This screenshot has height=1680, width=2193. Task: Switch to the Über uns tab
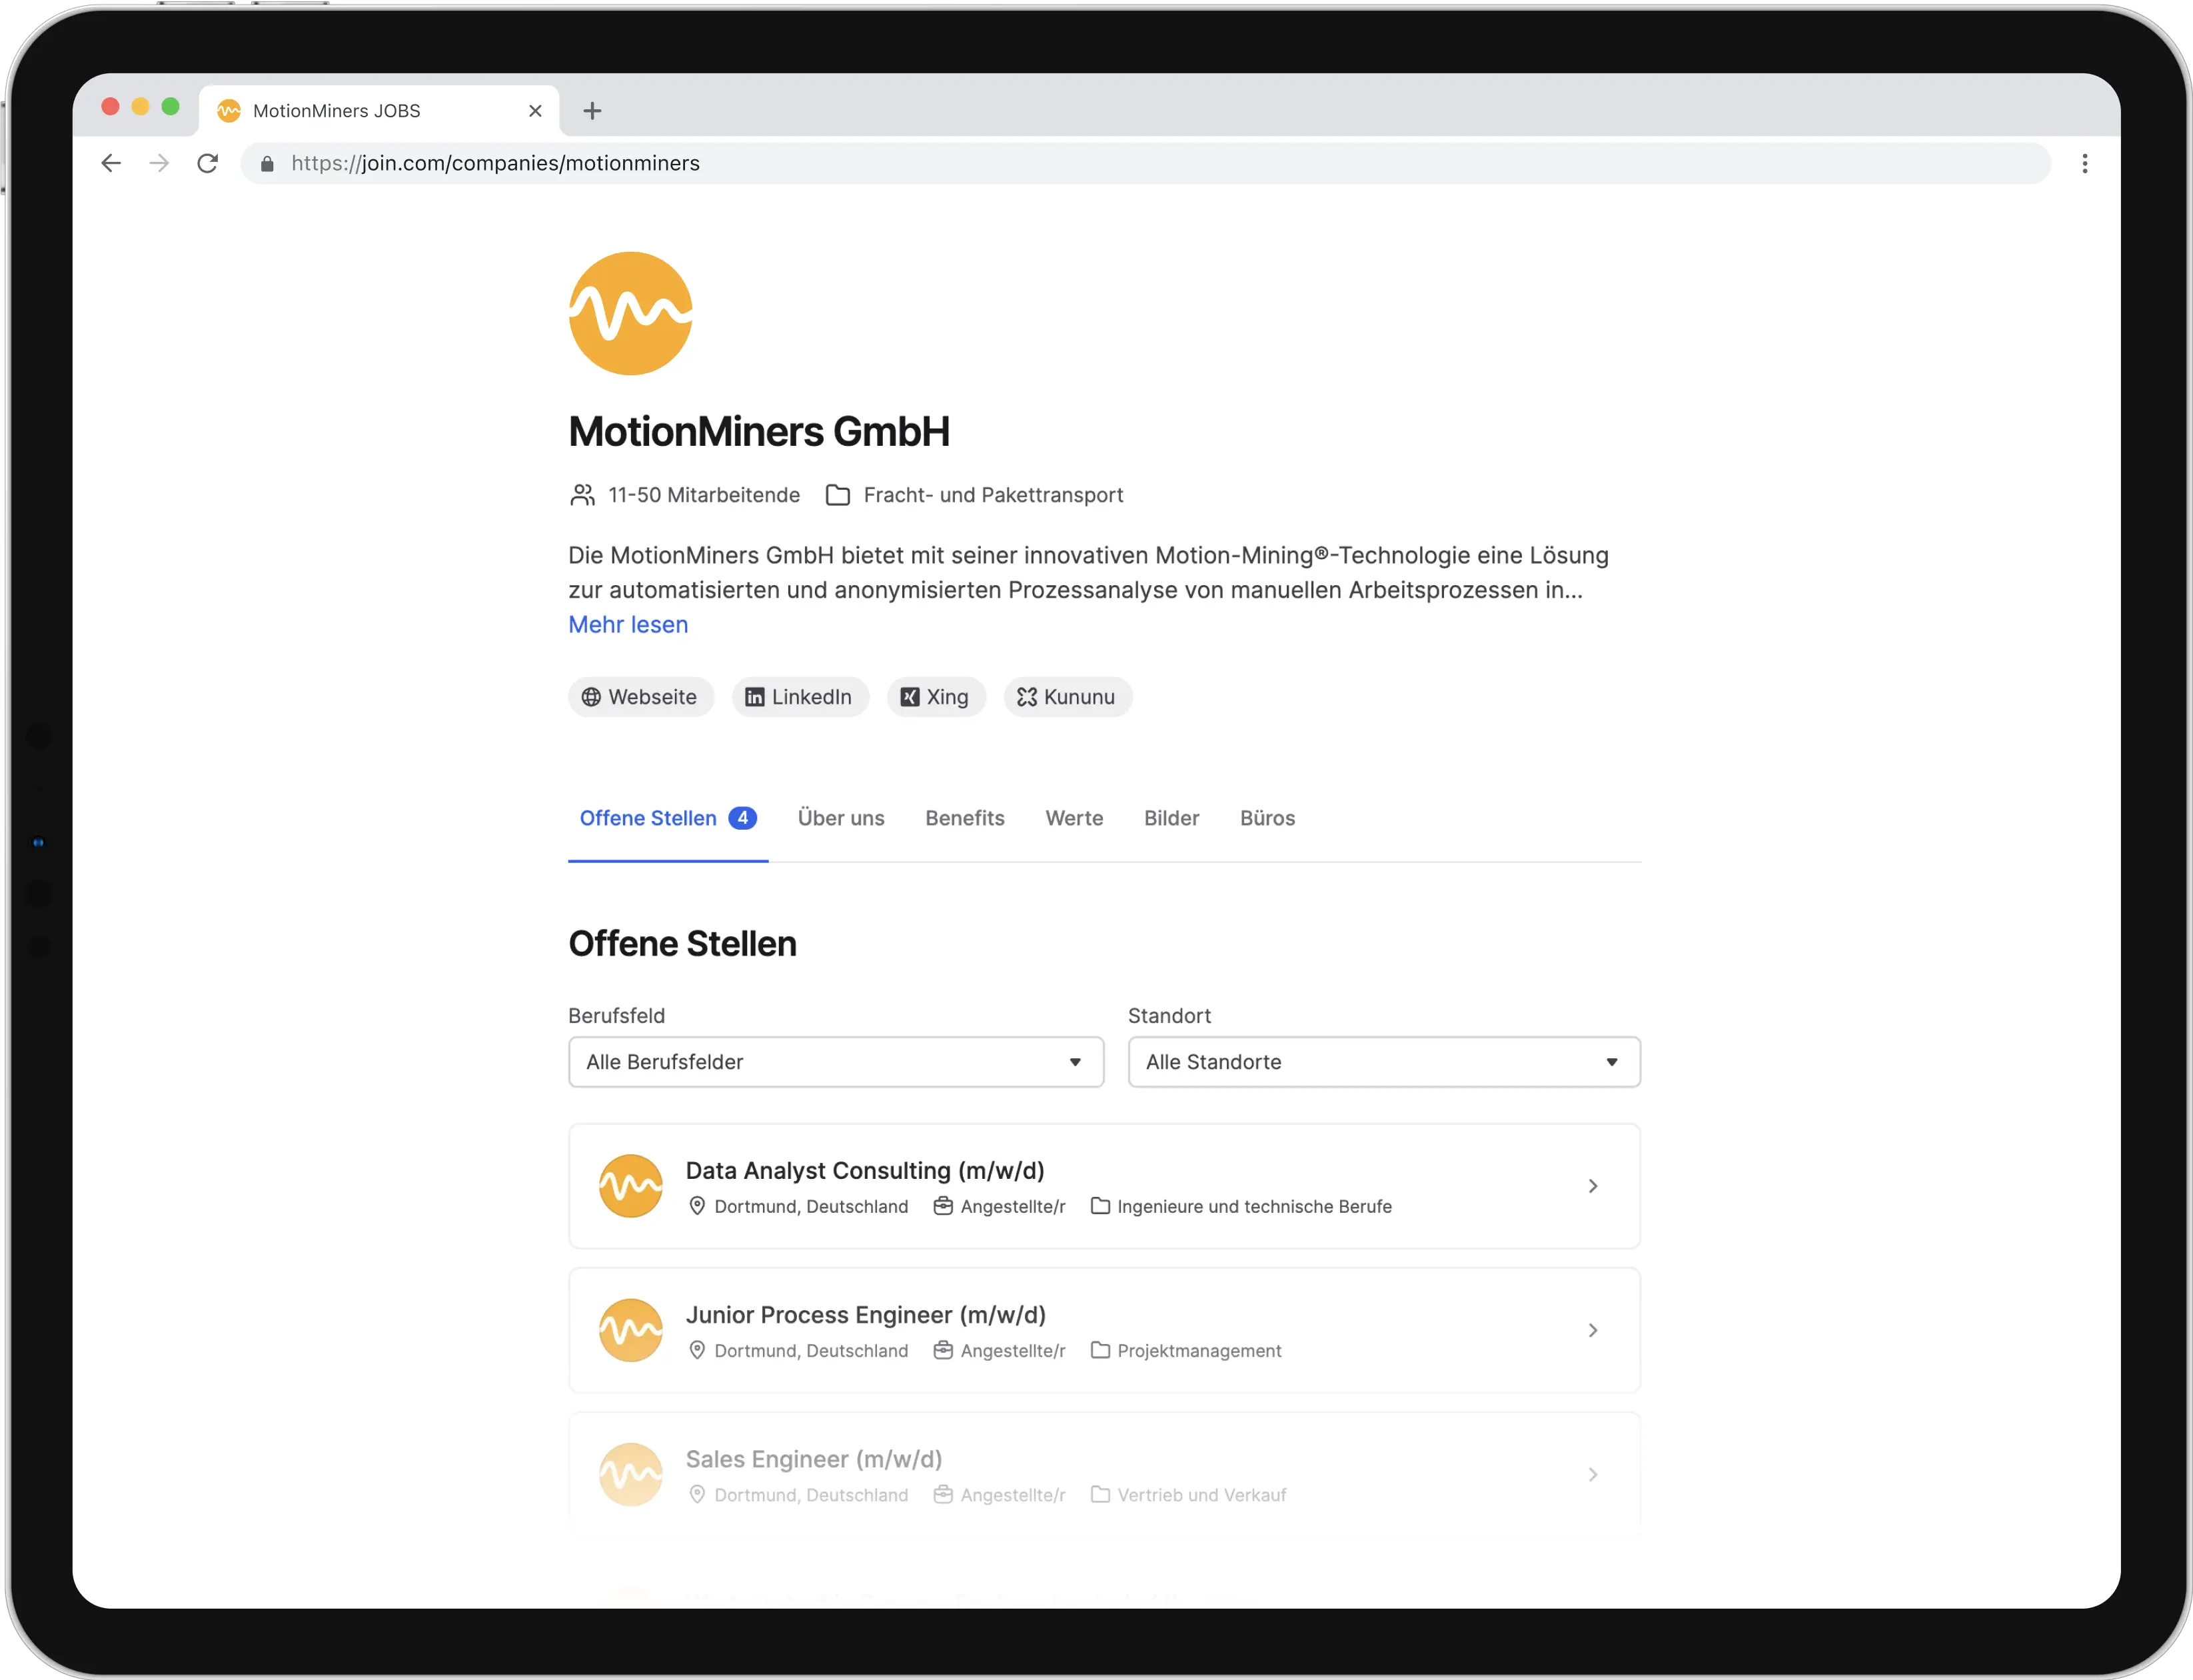click(x=841, y=818)
